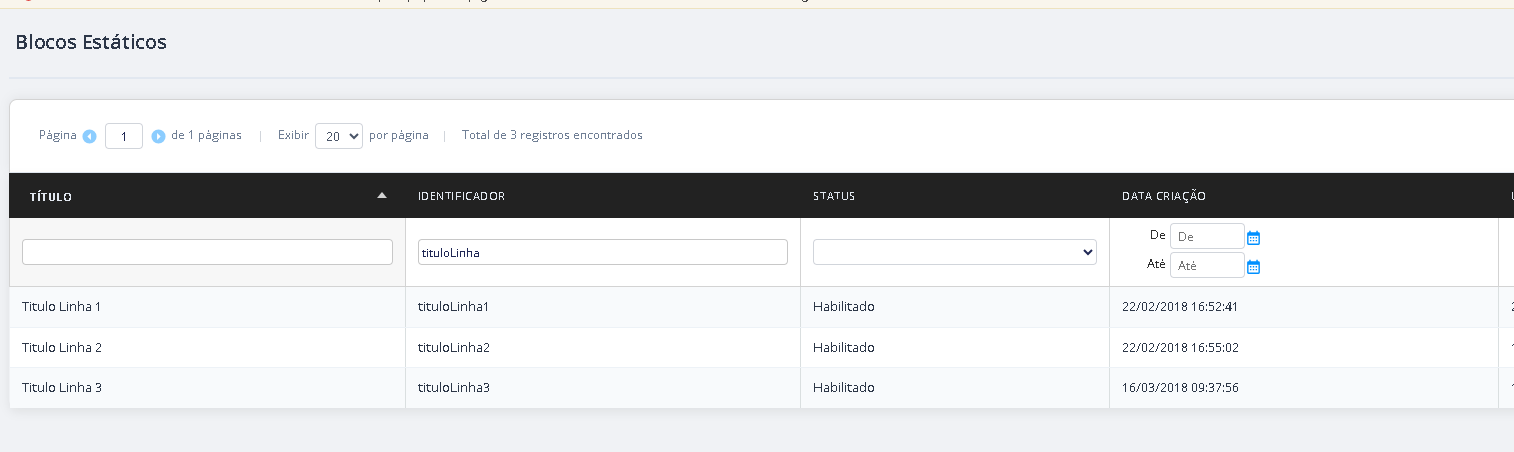Click the Blocos Estáticos heading
Image resolution: width=1514 pixels, height=452 pixels.
tap(91, 42)
